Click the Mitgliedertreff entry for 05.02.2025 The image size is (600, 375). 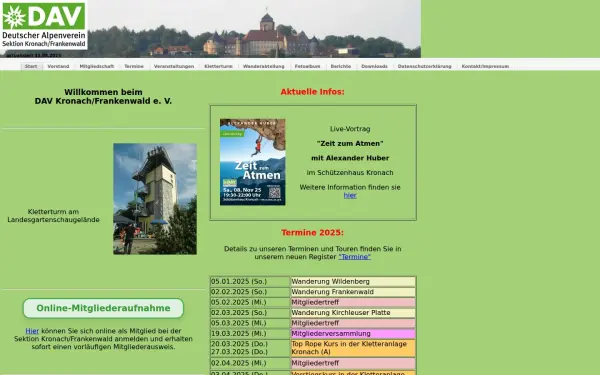pyautogui.click(x=353, y=302)
